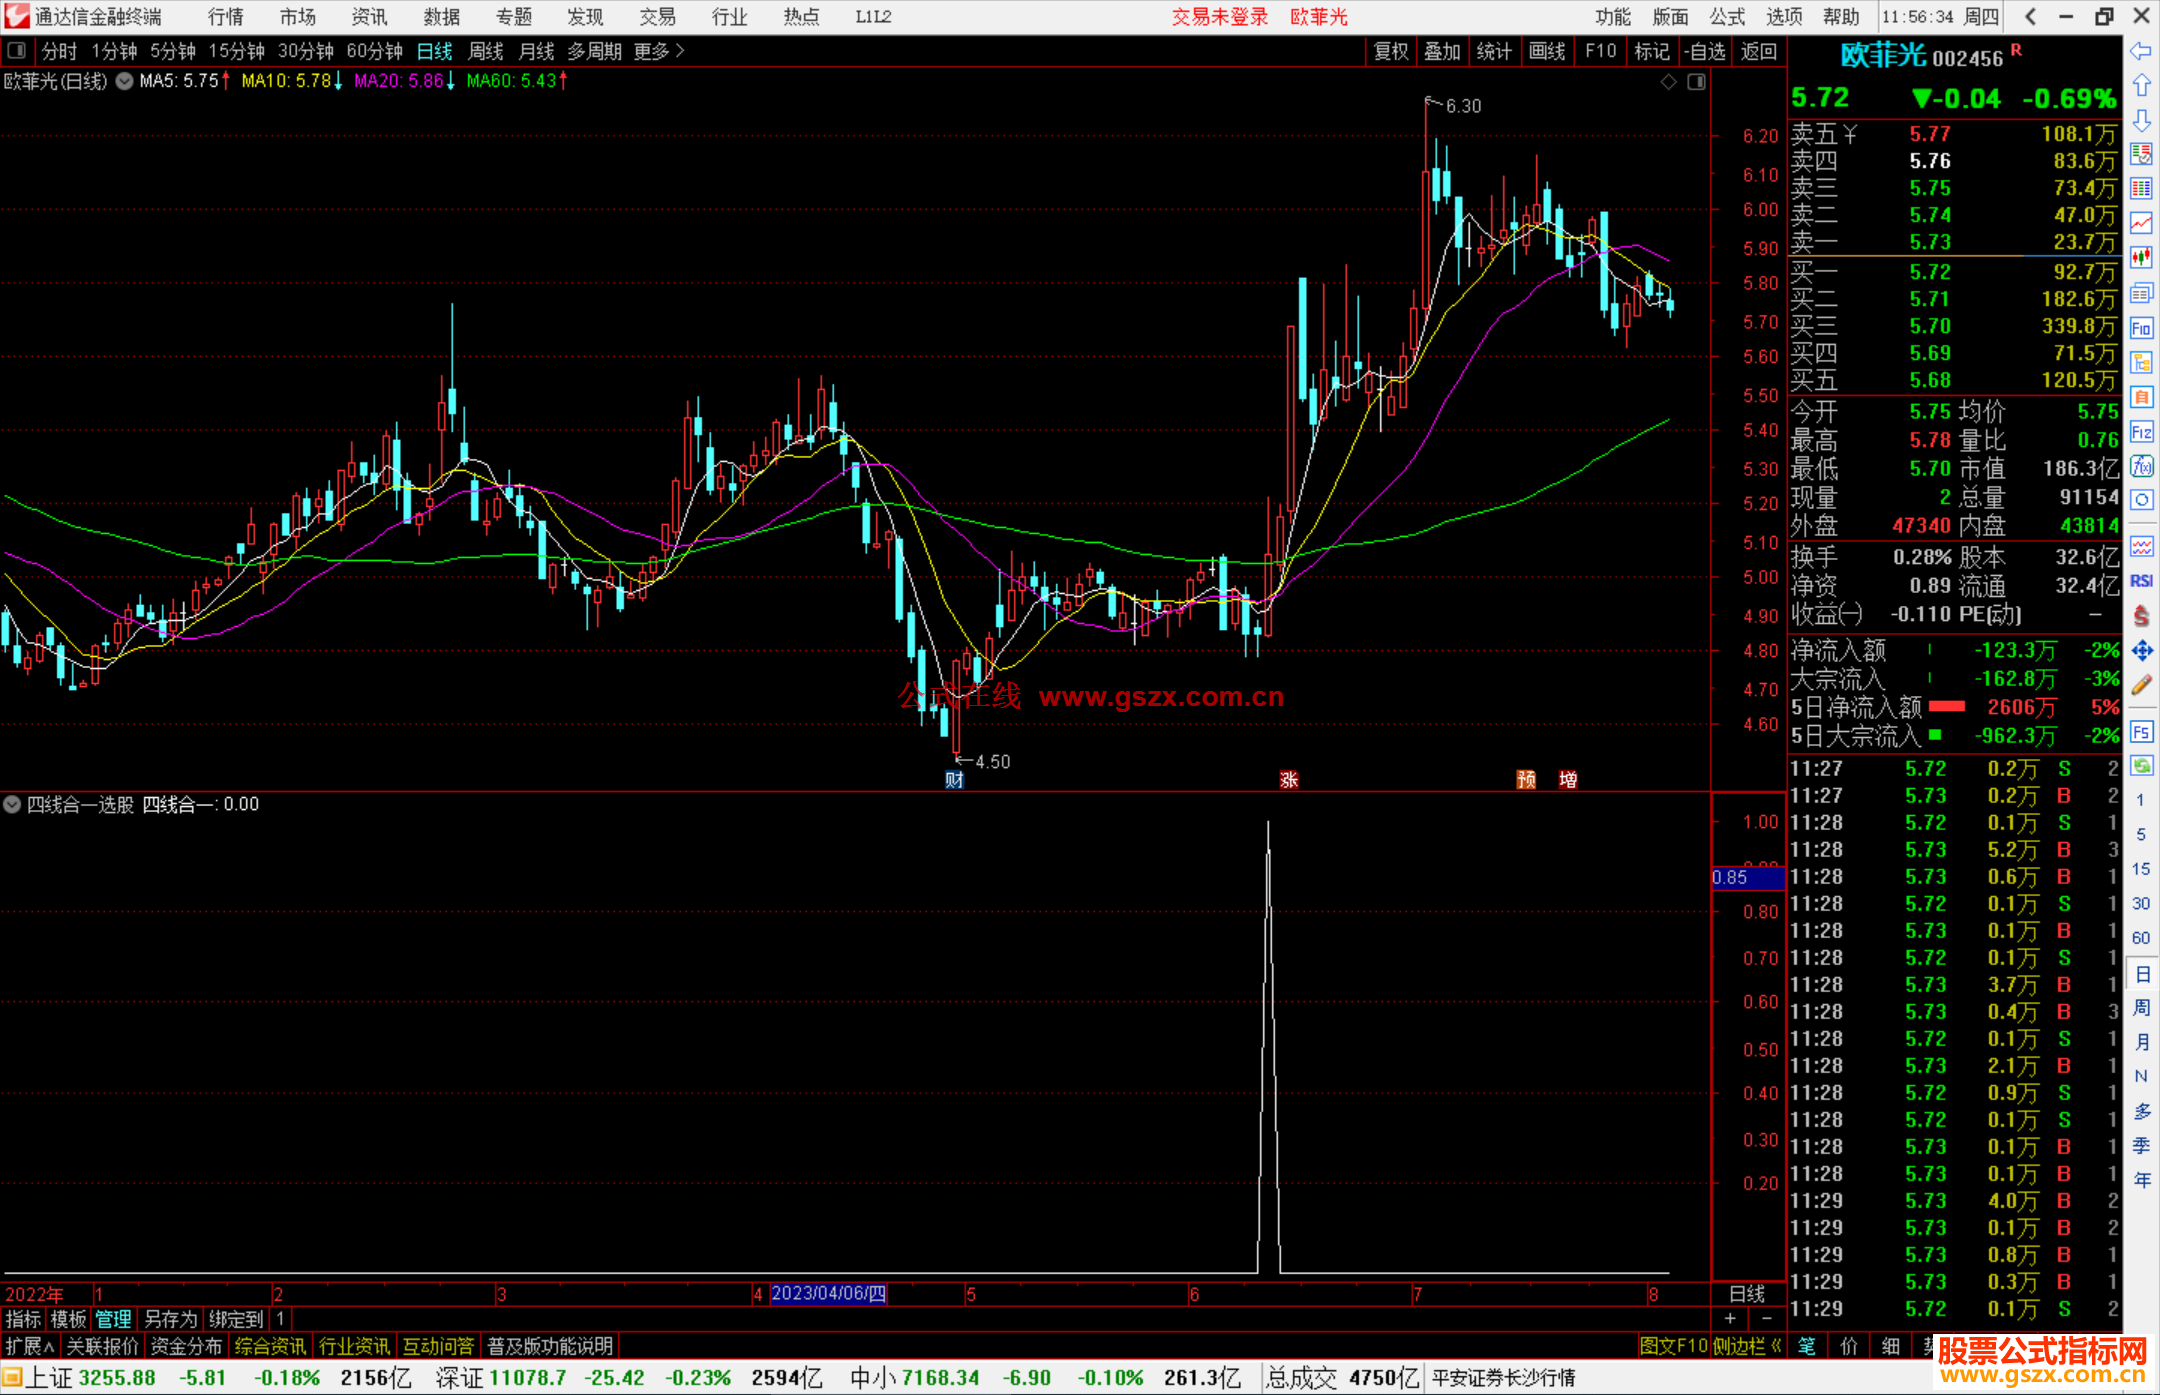Toggle the side panel icon left of 分时
The image size is (2160, 1395).
point(16,50)
